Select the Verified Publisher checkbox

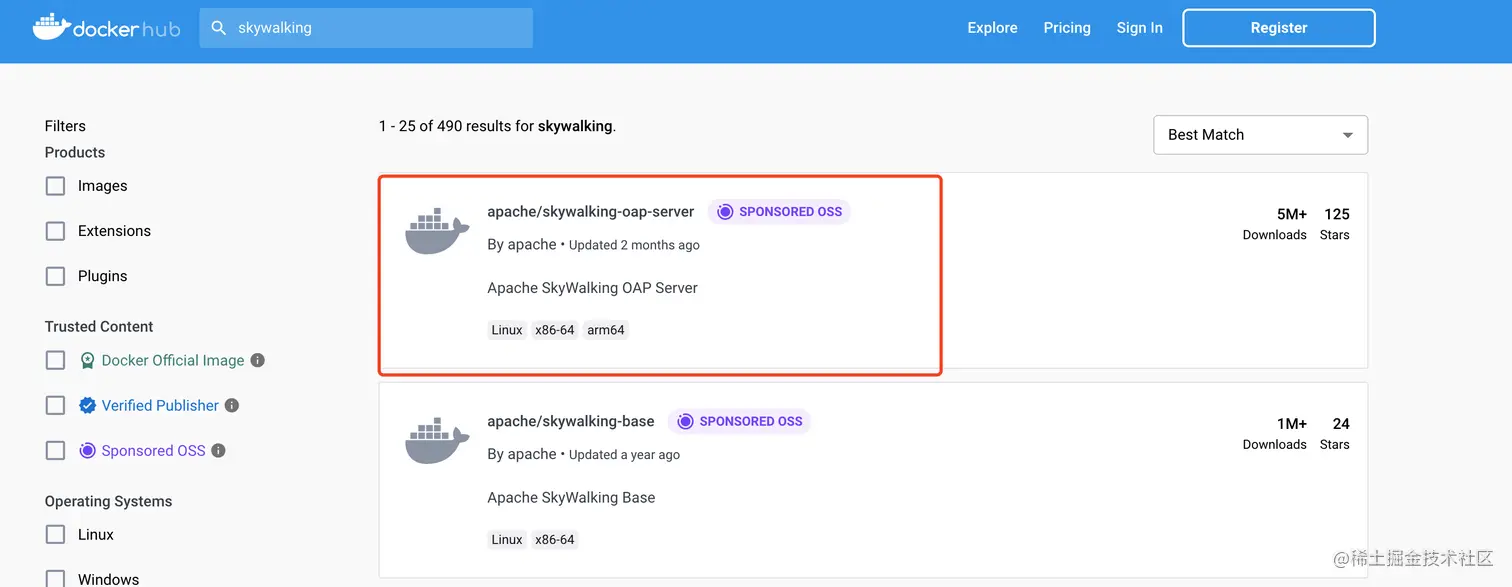point(56,405)
